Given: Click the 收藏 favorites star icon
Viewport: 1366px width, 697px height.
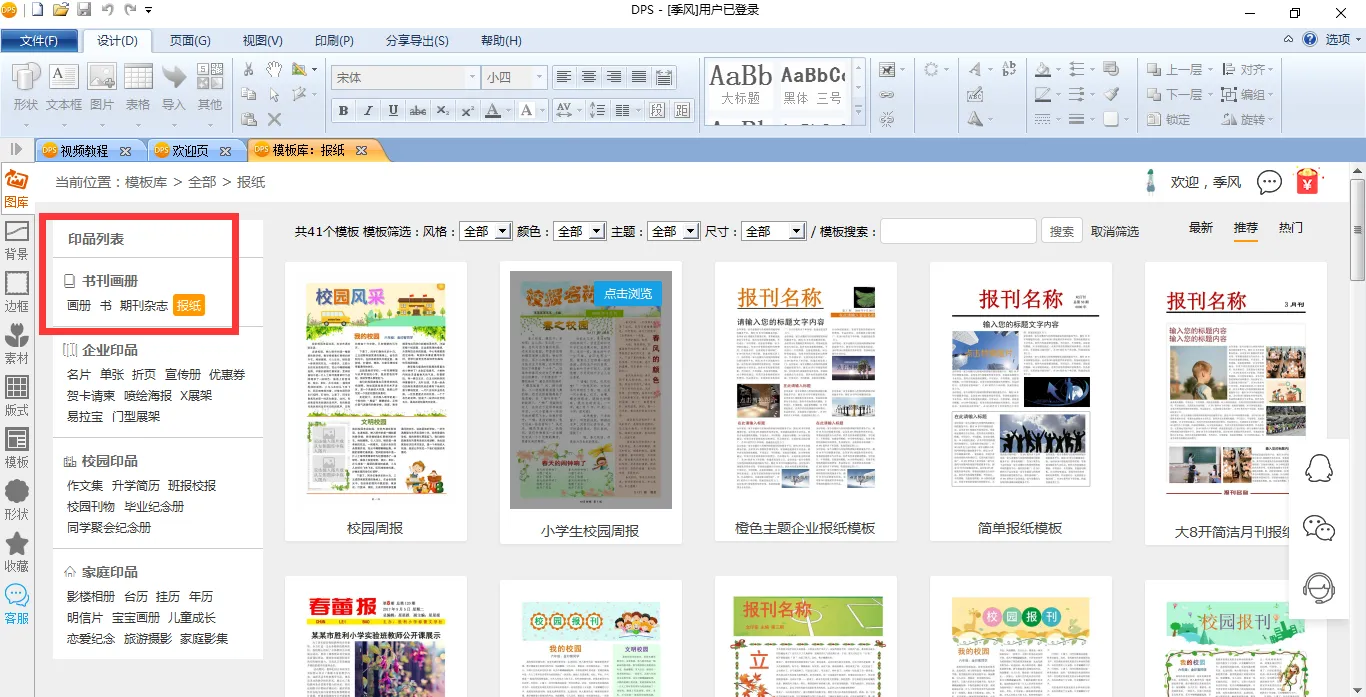Looking at the screenshot, I should click(17, 551).
